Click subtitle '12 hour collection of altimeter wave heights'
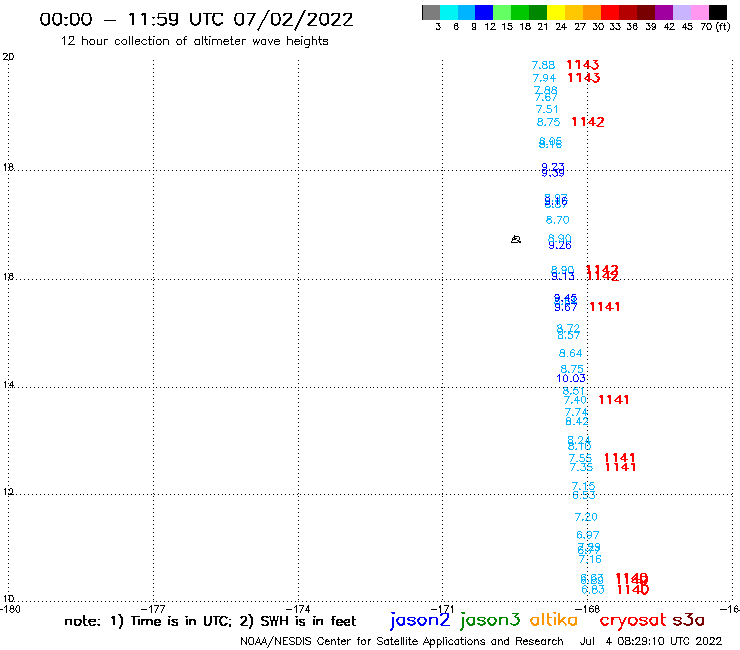The height and width of the screenshot is (650, 740). (x=194, y=41)
